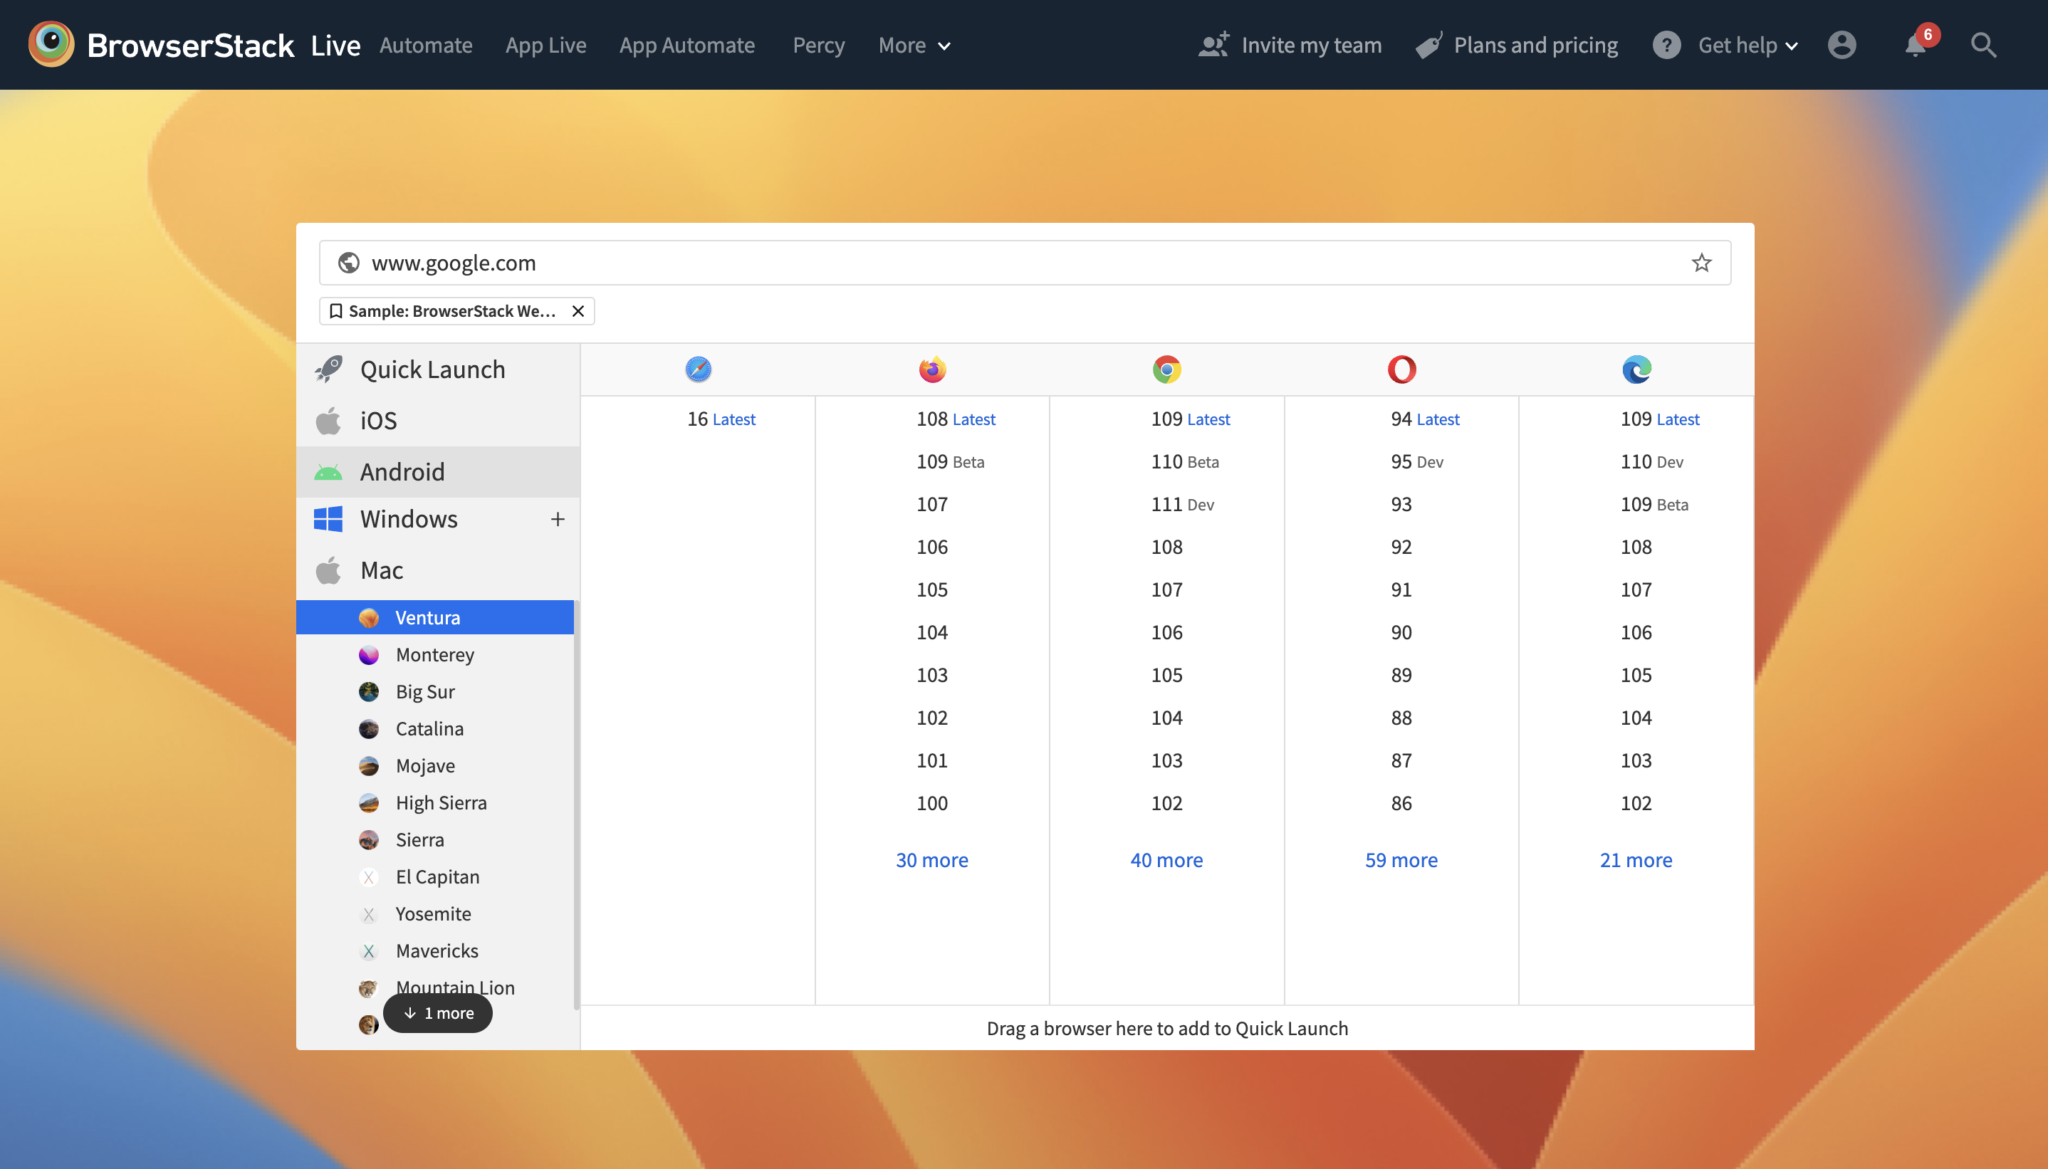Switch to the Android platform

pyautogui.click(x=403, y=471)
